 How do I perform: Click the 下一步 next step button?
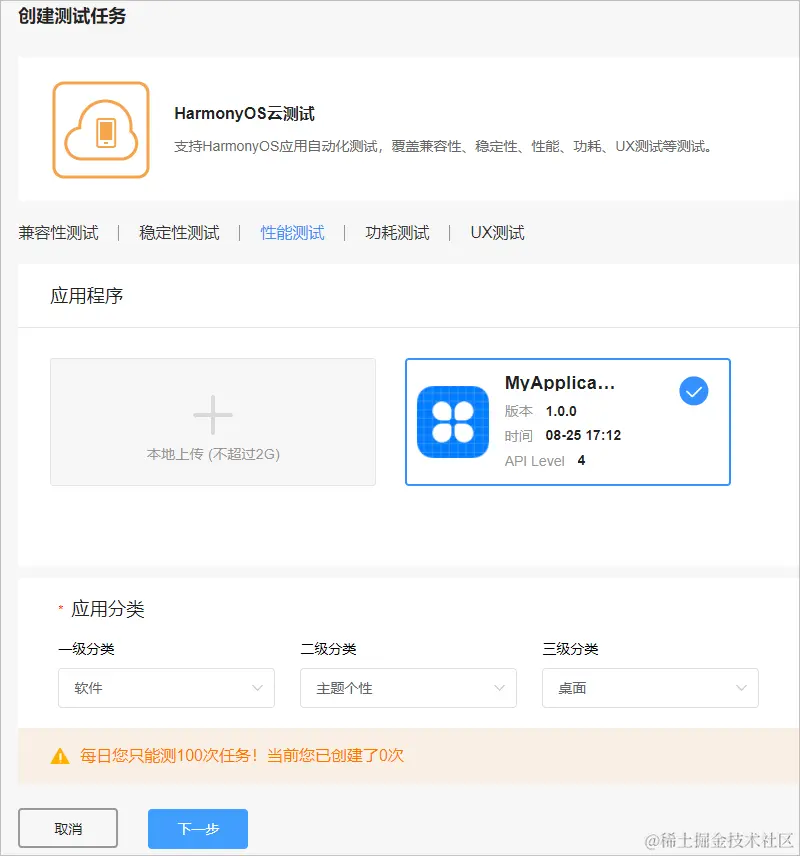point(197,828)
